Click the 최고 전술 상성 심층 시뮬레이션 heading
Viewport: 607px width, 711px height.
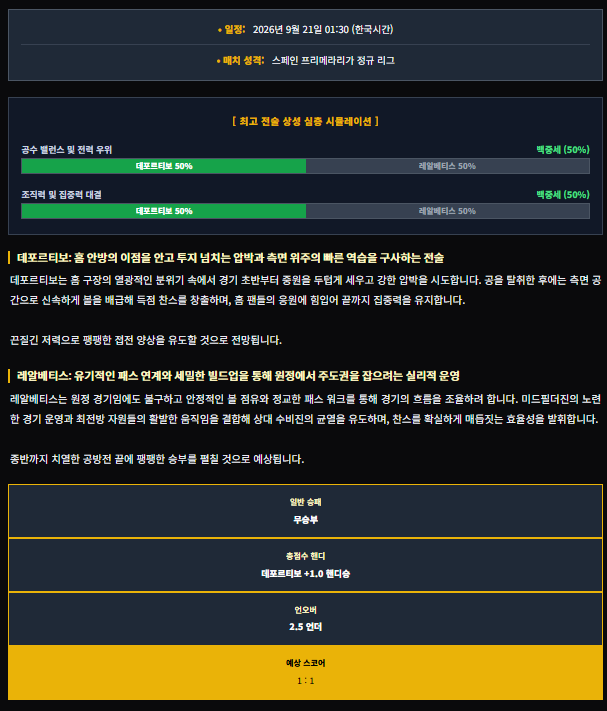tap(306, 121)
